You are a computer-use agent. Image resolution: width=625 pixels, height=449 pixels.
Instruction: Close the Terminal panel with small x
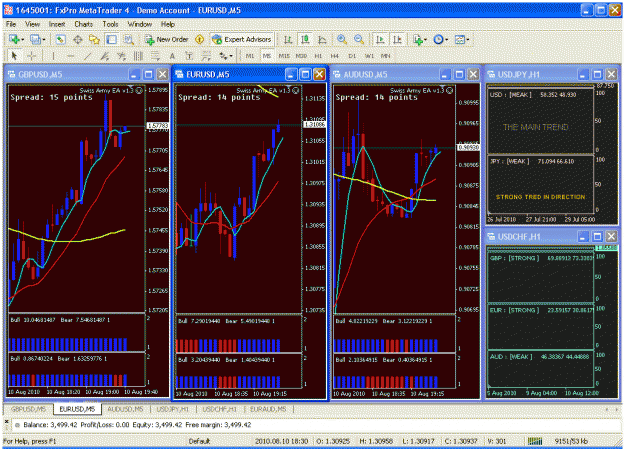pos(6,421)
